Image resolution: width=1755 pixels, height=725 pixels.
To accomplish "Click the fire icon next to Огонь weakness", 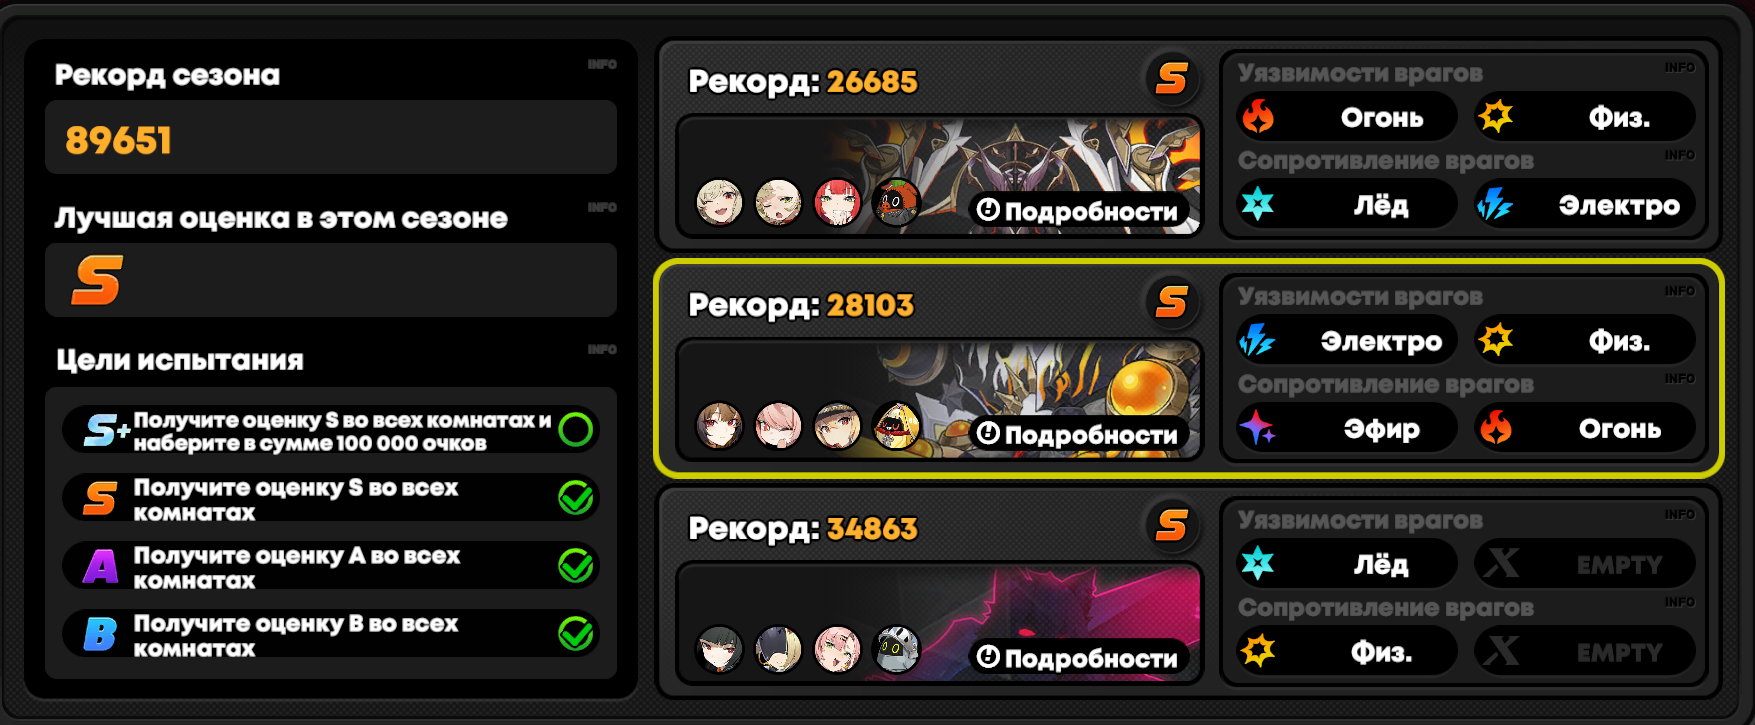I will [1258, 117].
